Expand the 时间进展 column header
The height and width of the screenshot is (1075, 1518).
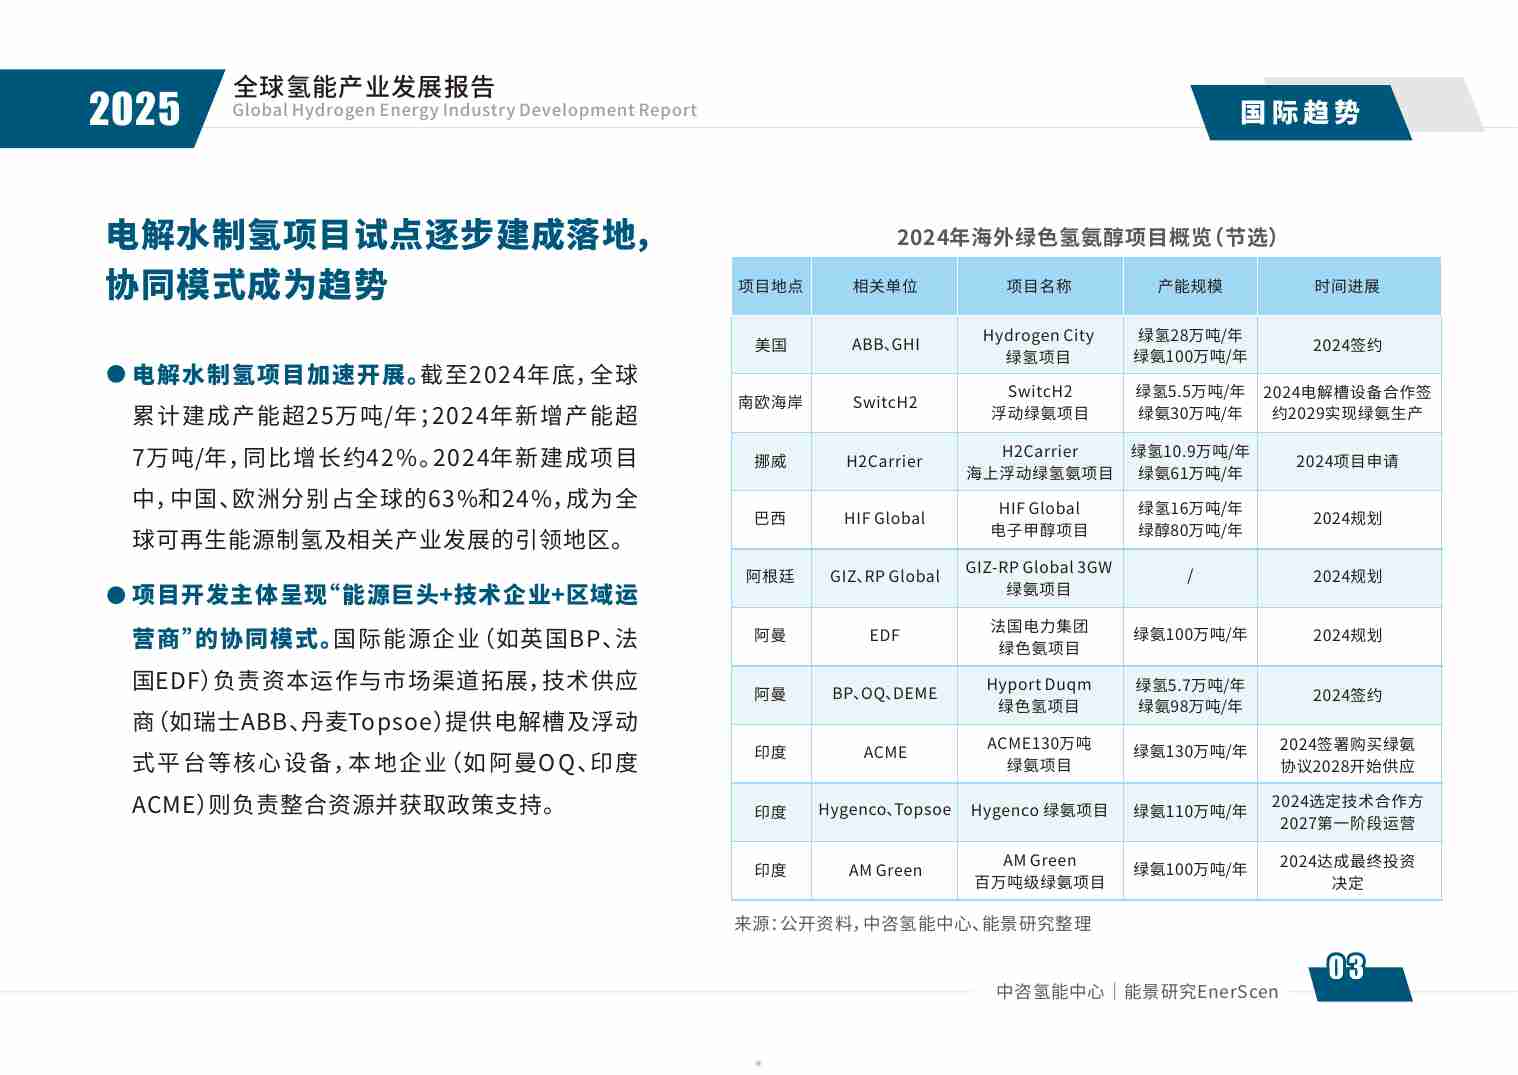[1349, 285]
